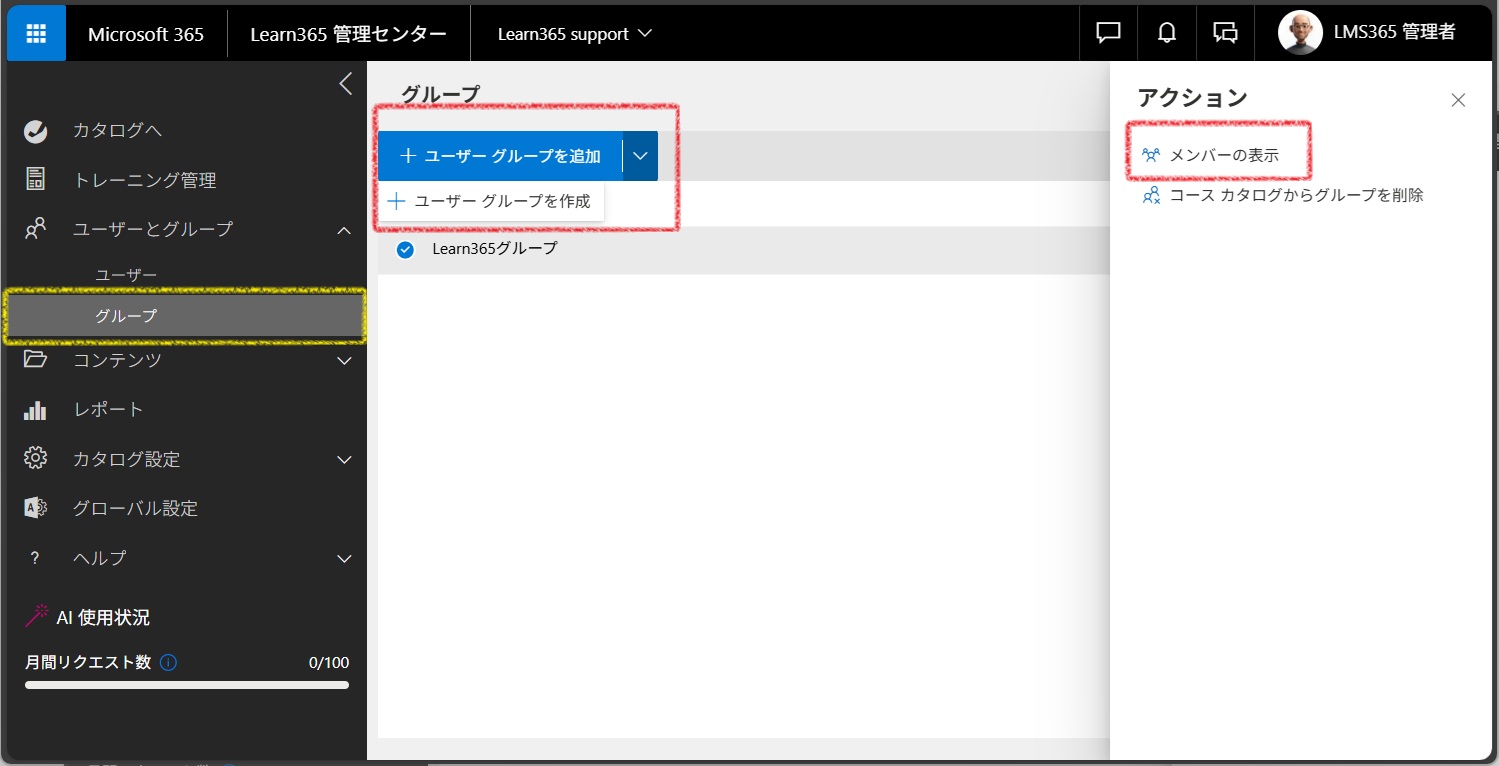Click the 月間リクエスト数 usage progress bar

(x=187, y=685)
